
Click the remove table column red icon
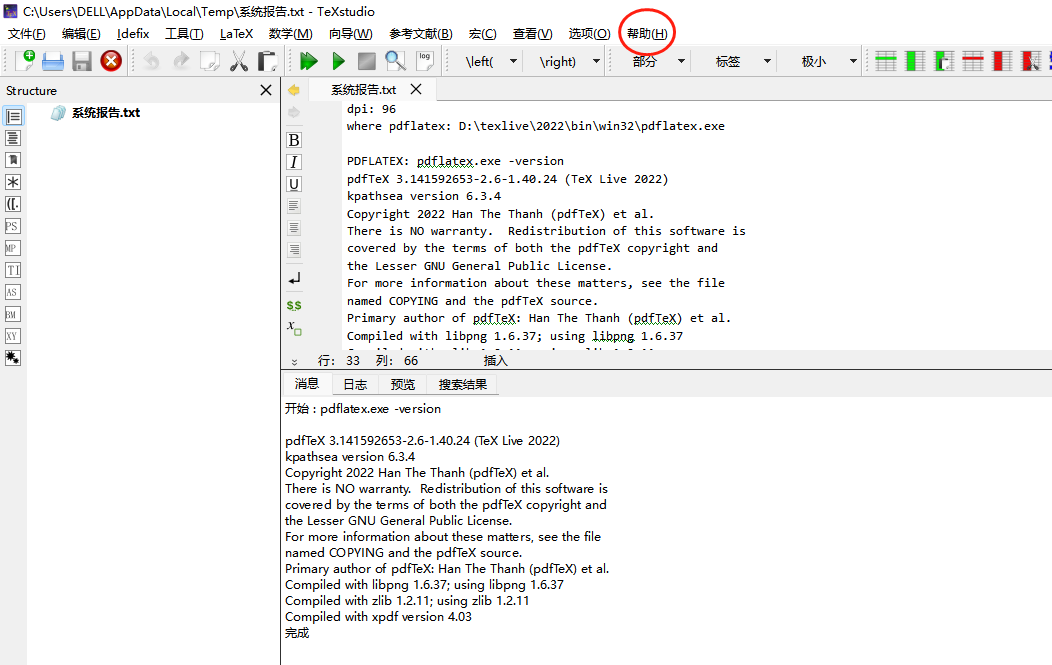[1002, 61]
